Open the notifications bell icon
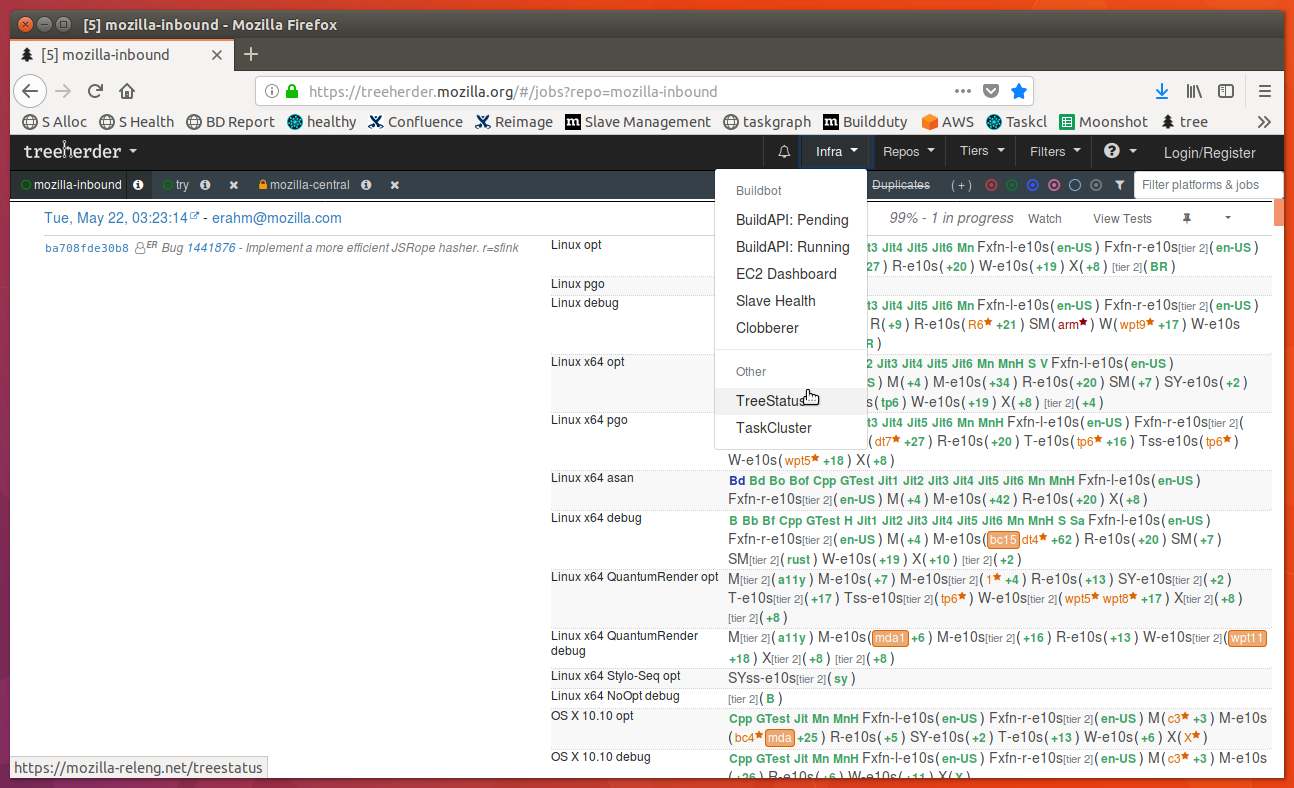 click(784, 152)
